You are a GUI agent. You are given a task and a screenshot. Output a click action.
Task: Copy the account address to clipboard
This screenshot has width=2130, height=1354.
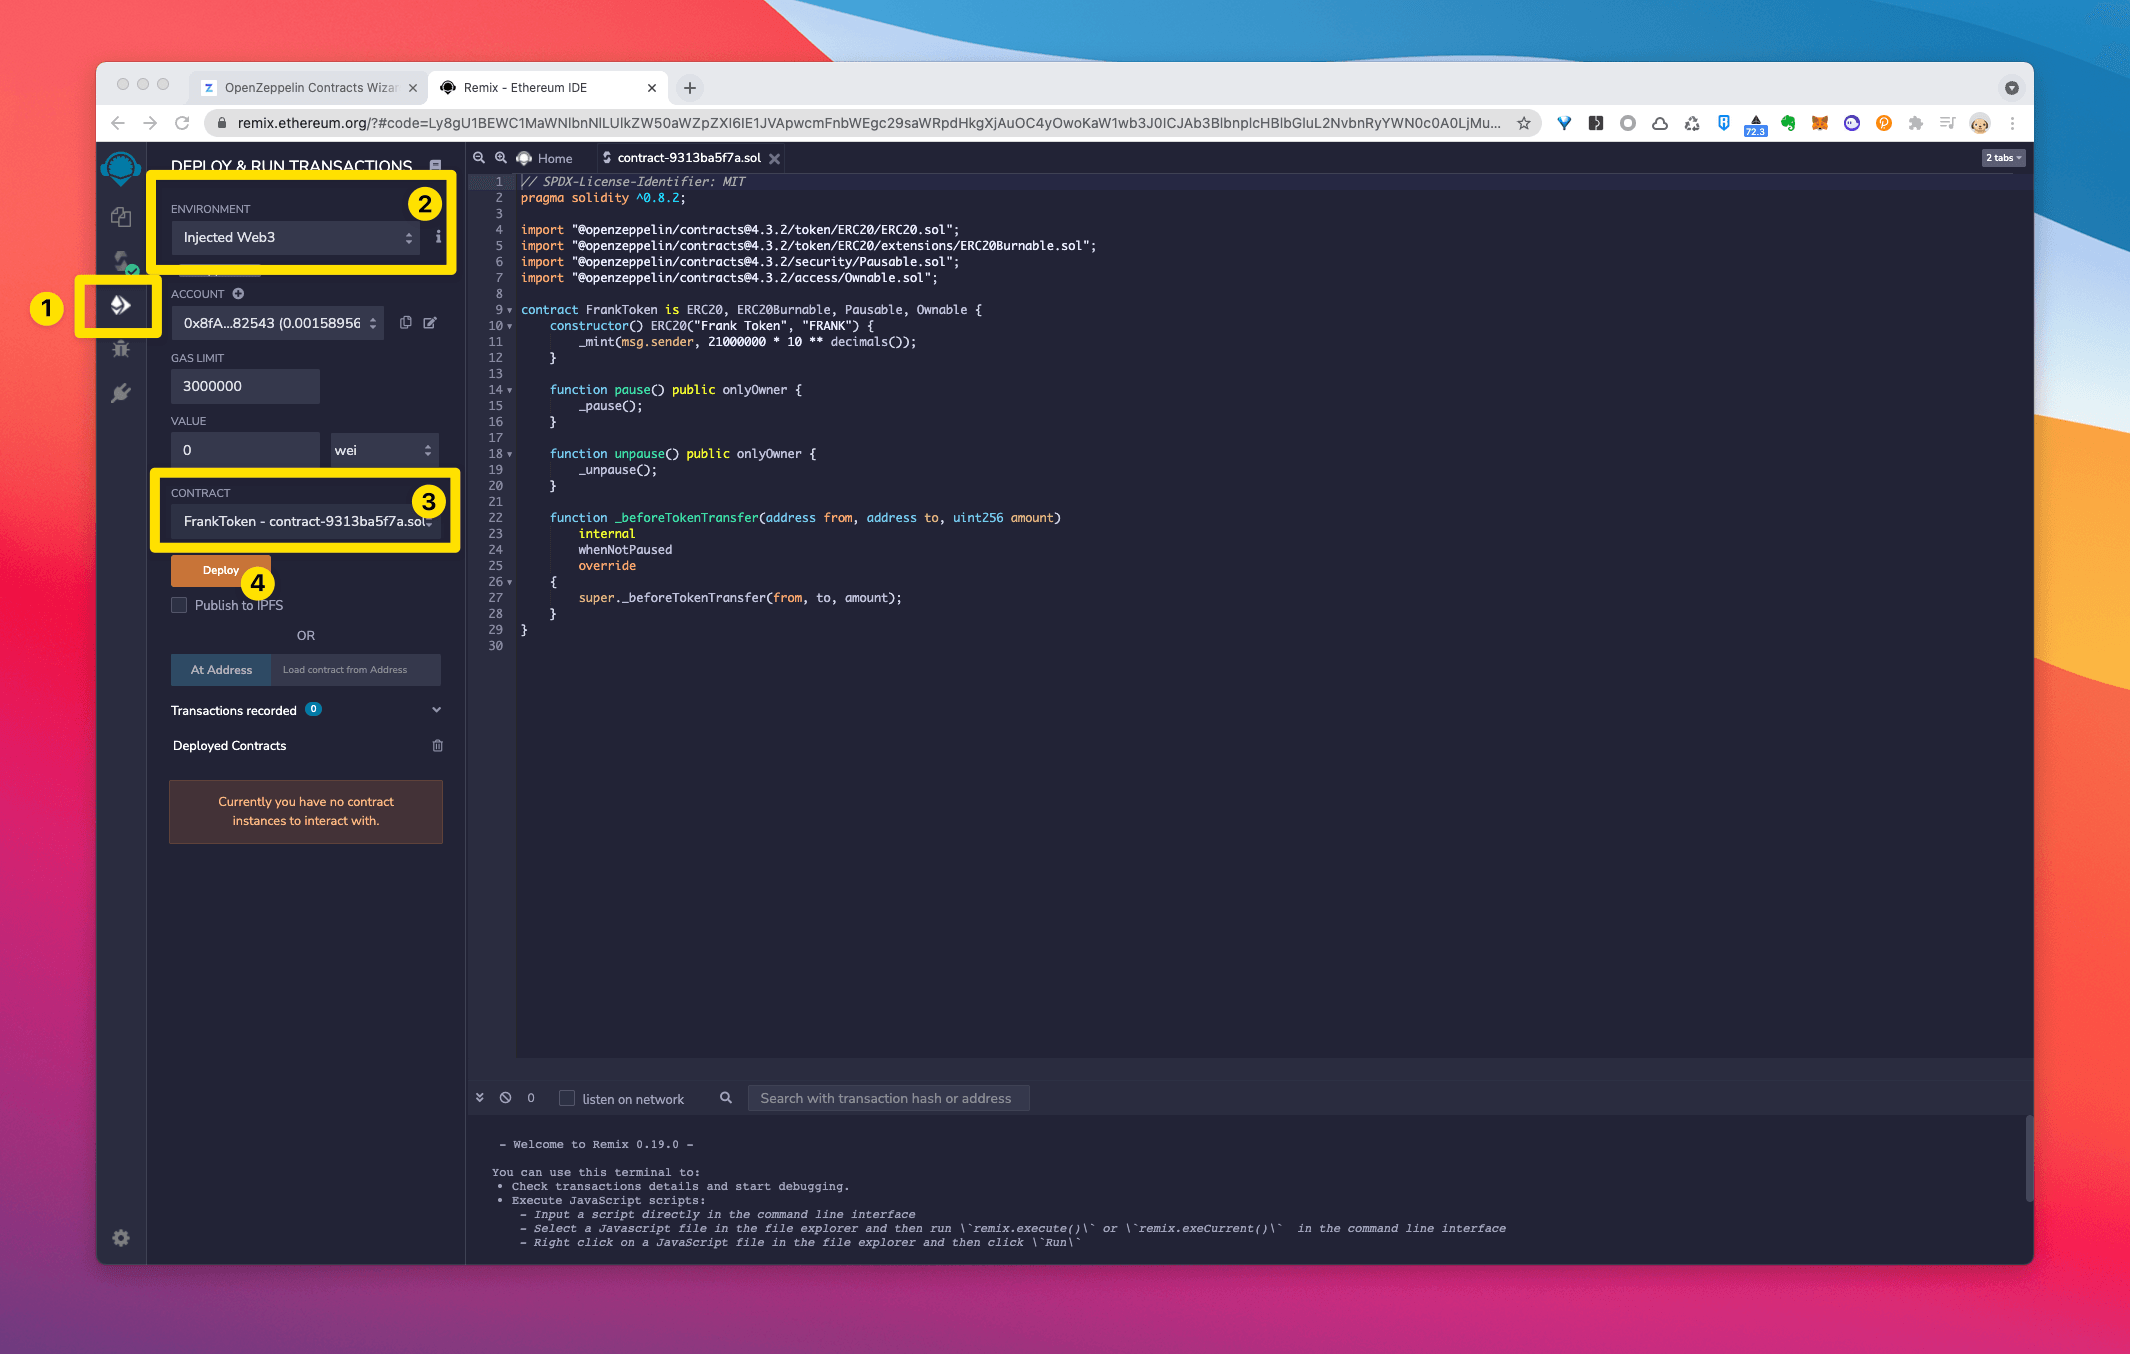[x=405, y=323]
